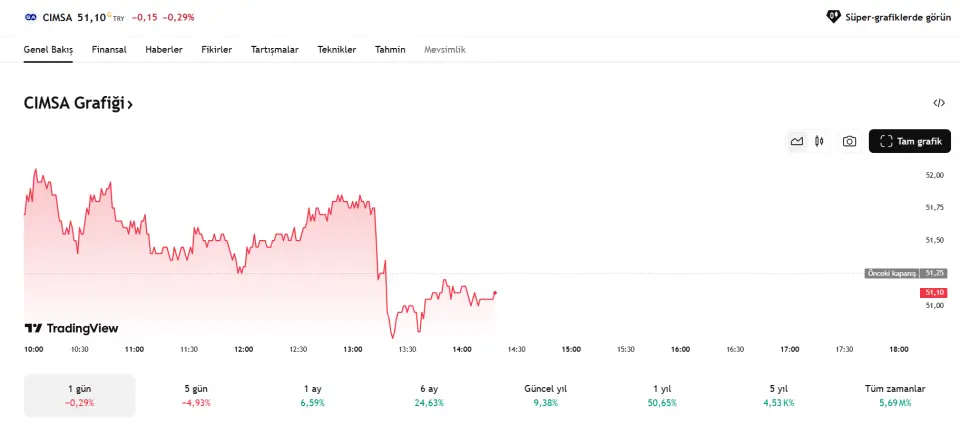Choose the 1 ay time range
This screenshot has width=960, height=423.
(x=312, y=395)
